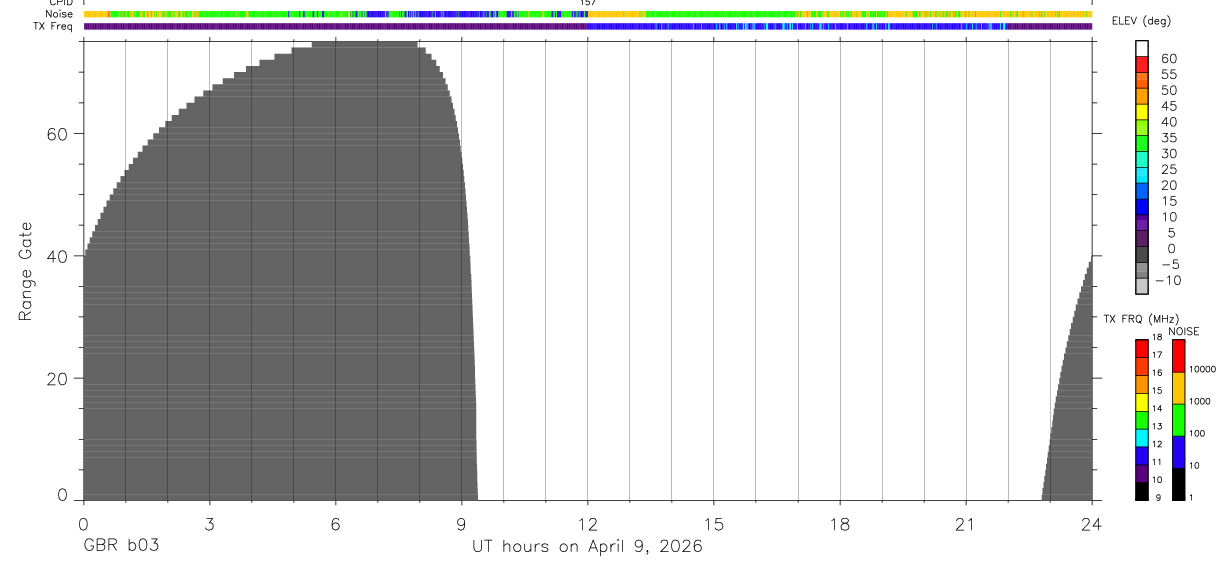Click the 'Noise' row label at top left
The image size is (1228, 567).
59,15
